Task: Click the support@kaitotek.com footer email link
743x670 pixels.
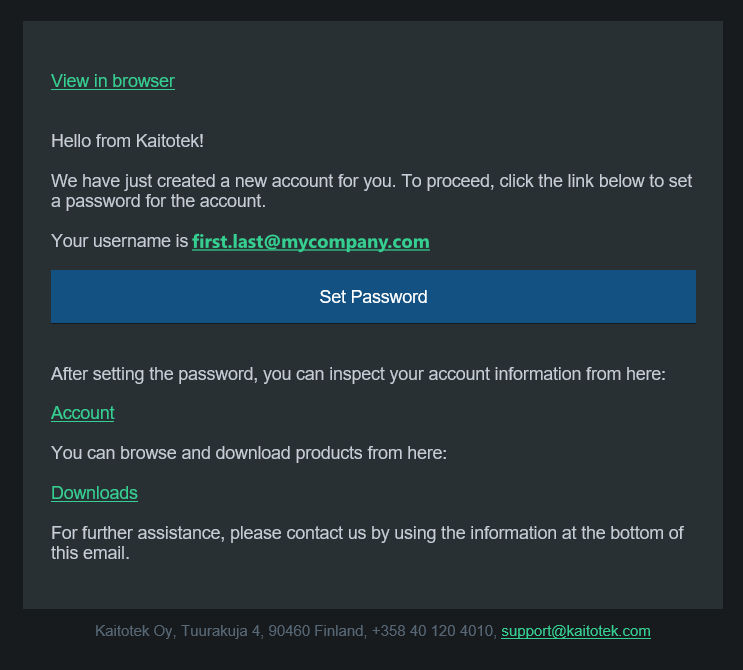Action: pos(576,631)
